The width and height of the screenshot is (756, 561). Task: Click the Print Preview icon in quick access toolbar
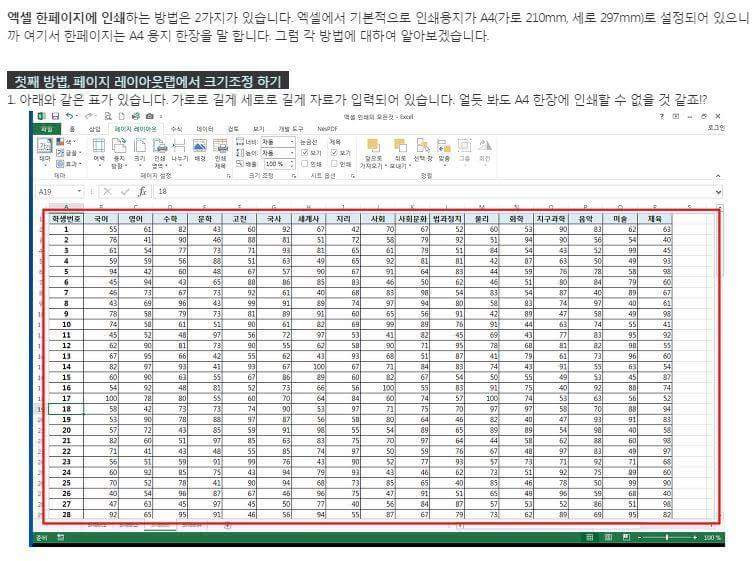coord(108,117)
